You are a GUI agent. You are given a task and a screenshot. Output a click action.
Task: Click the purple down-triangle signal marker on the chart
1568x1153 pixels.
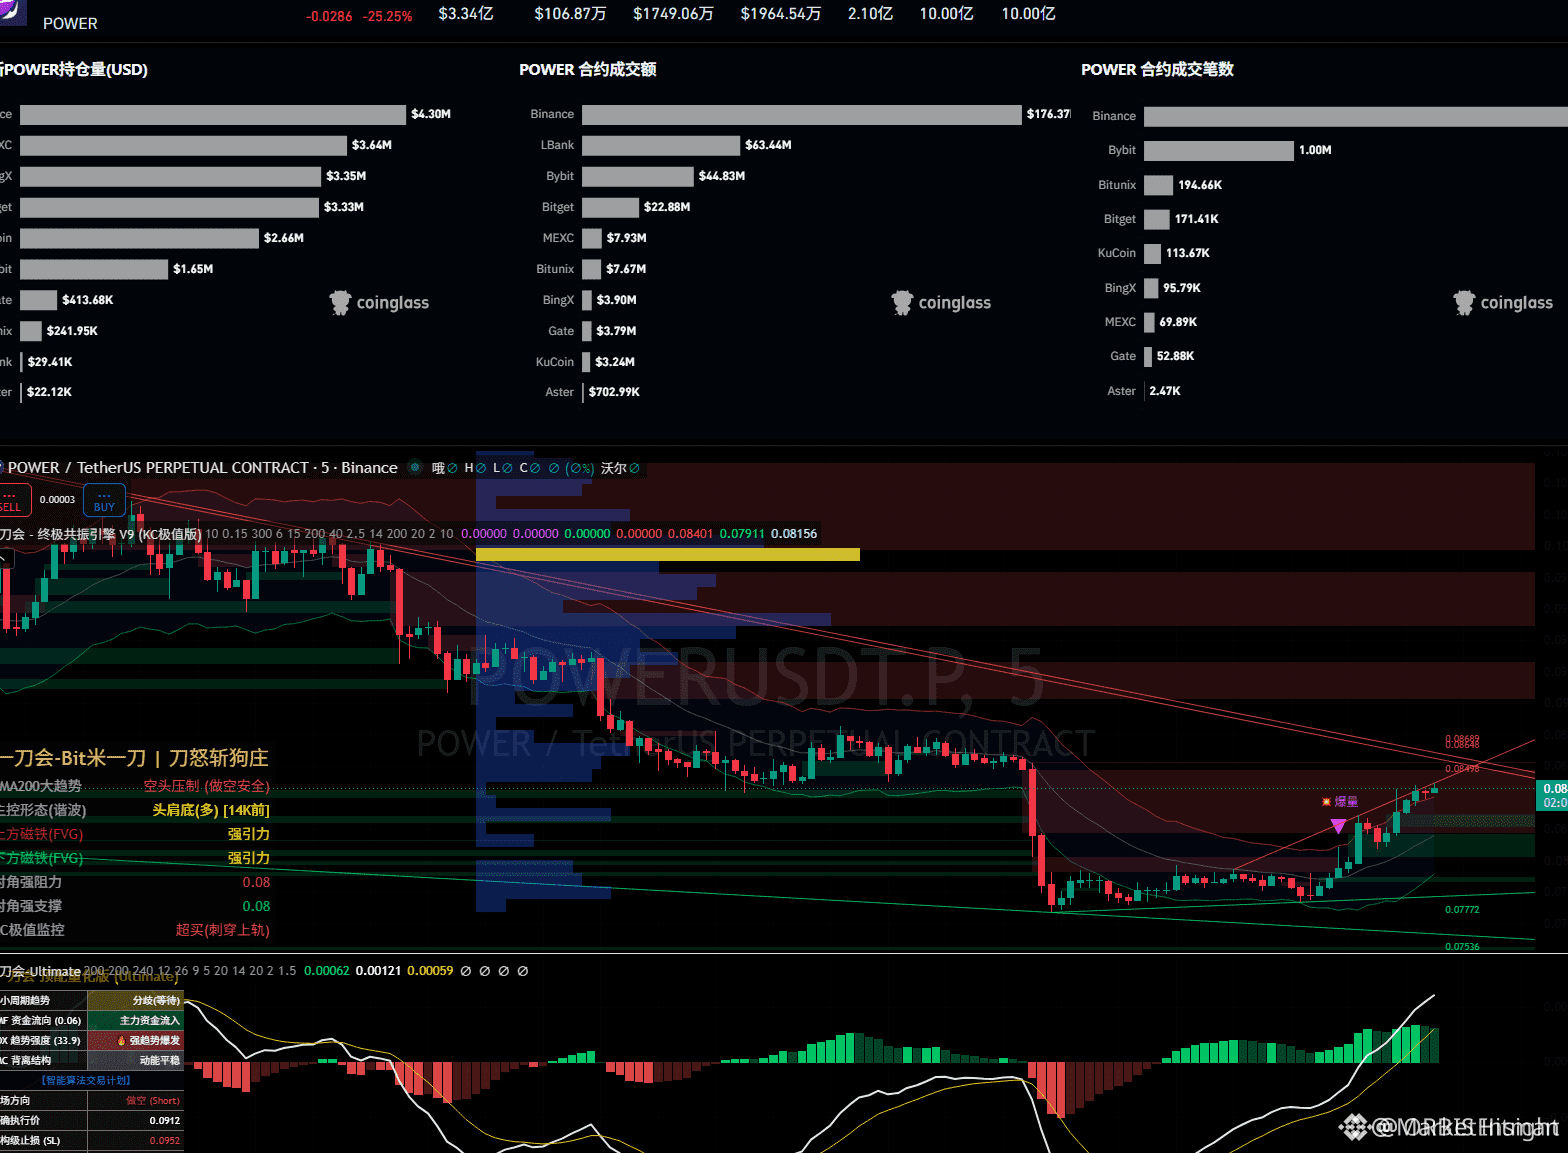(1338, 826)
